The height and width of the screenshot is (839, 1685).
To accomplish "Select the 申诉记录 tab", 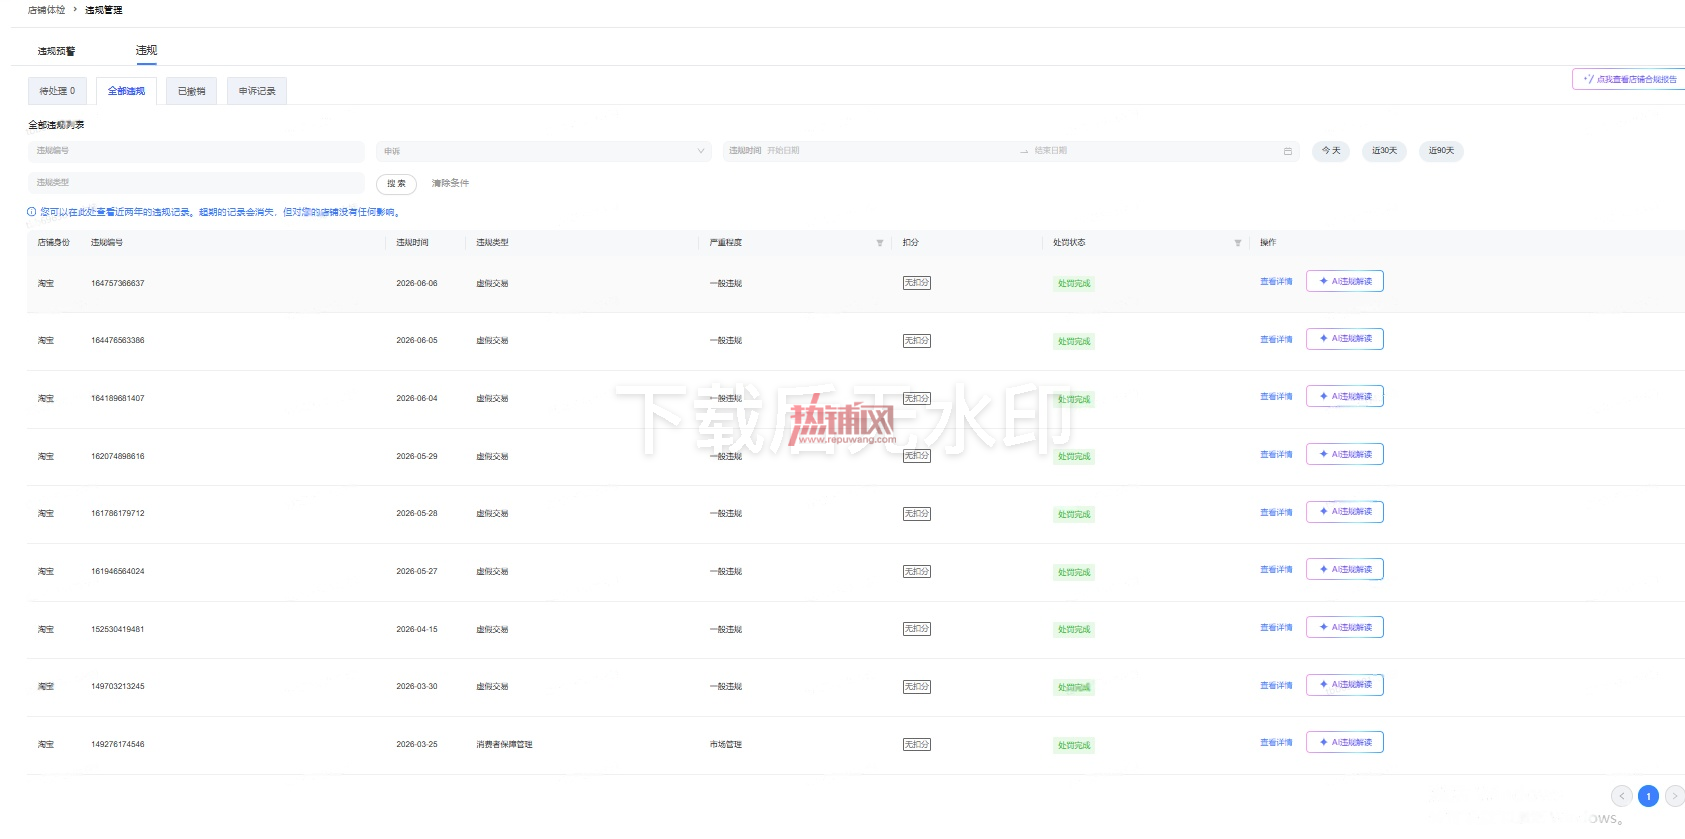I will (x=257, y=91).
